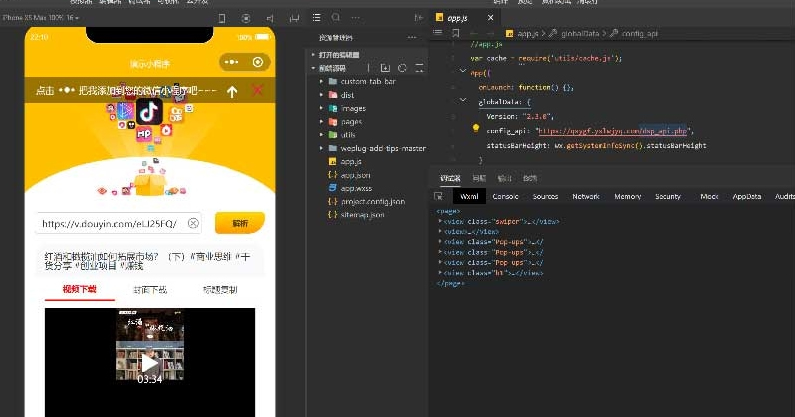Close the app.js editor tab

point(490,18)
